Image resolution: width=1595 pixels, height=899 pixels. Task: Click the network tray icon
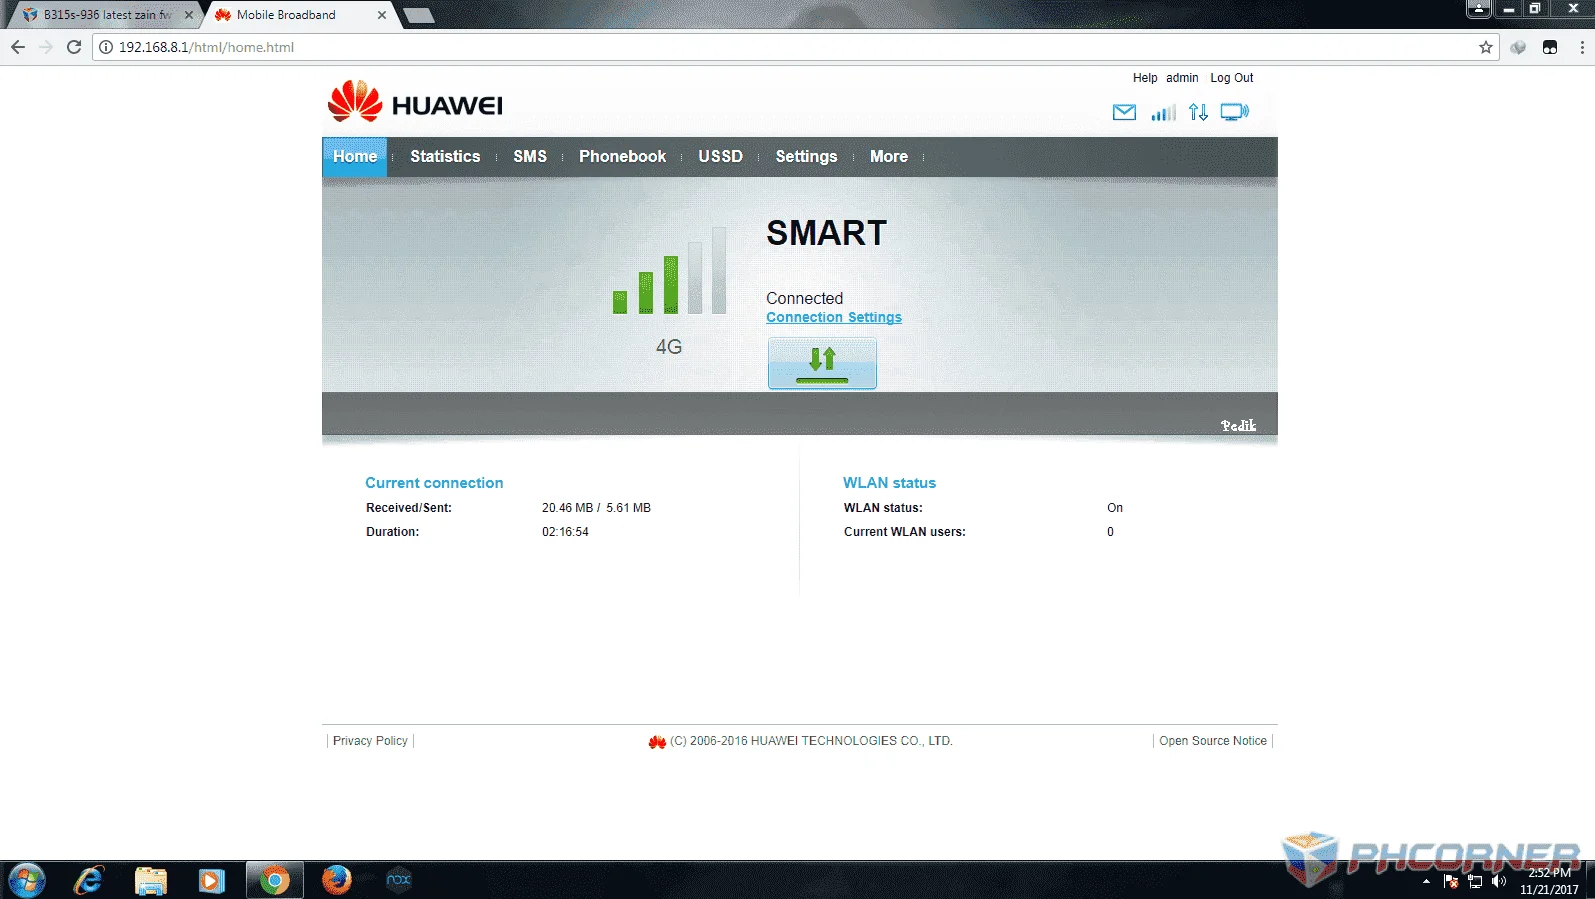coord(1475,881)
